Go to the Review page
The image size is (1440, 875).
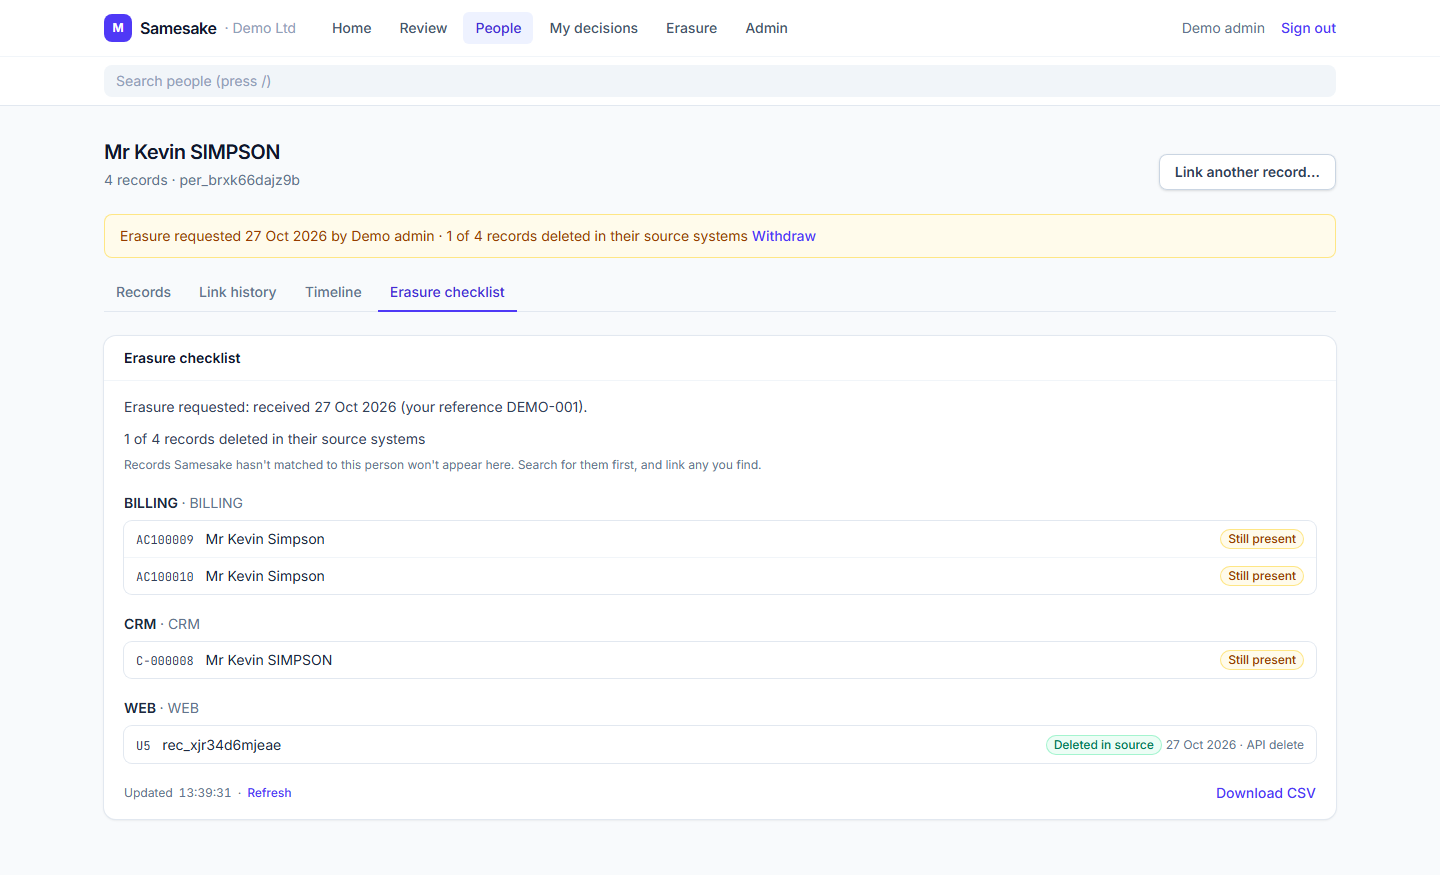click(423, 28)
